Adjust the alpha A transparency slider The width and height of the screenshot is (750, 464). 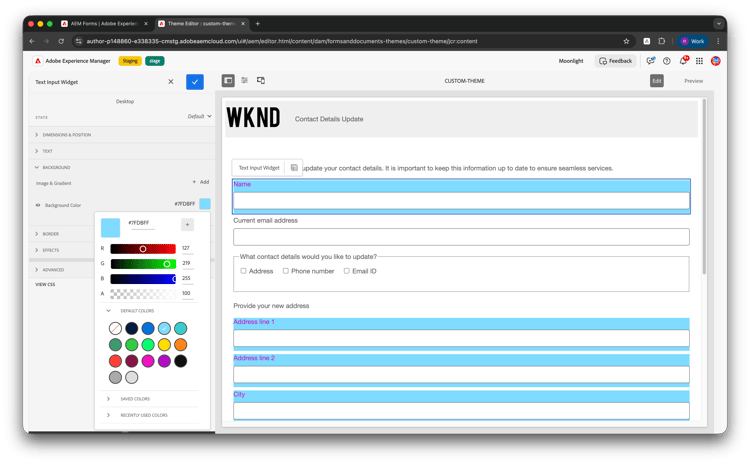coord(143,293)
